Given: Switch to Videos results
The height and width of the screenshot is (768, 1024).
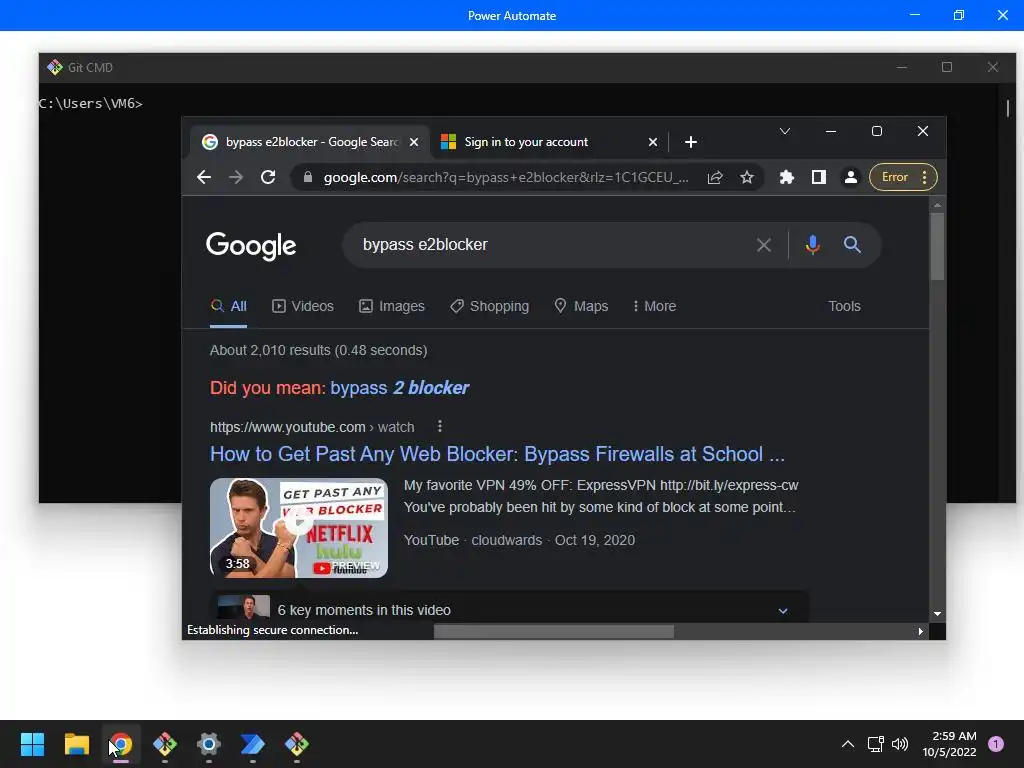Looking at the screenshot, I should 303,306.
